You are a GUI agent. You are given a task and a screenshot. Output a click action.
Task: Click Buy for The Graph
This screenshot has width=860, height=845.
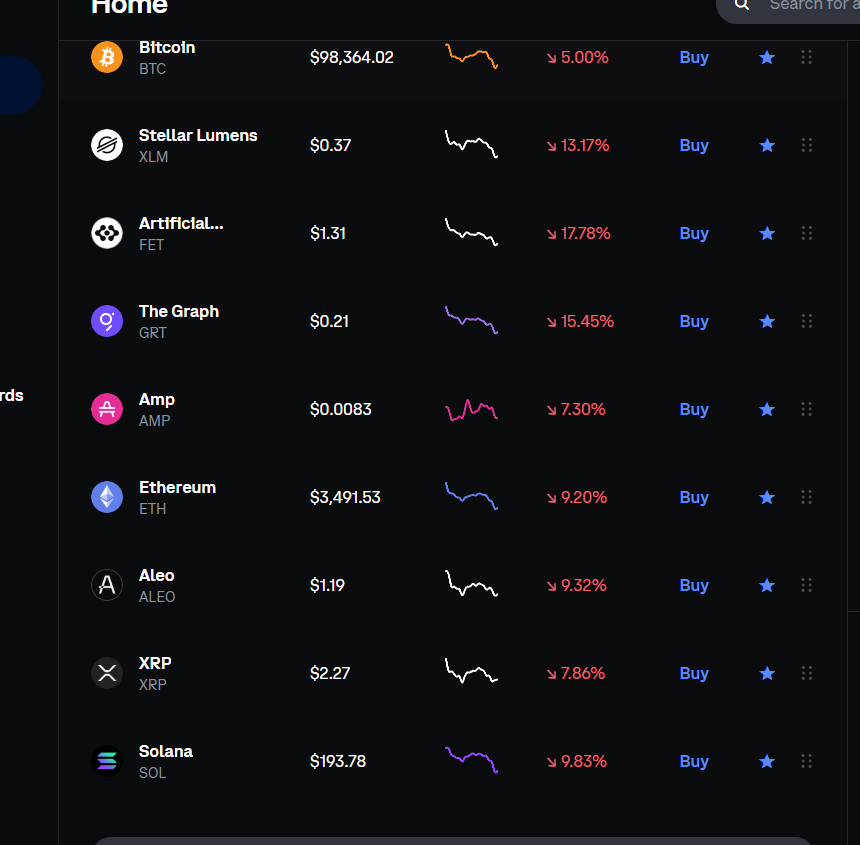694,322
